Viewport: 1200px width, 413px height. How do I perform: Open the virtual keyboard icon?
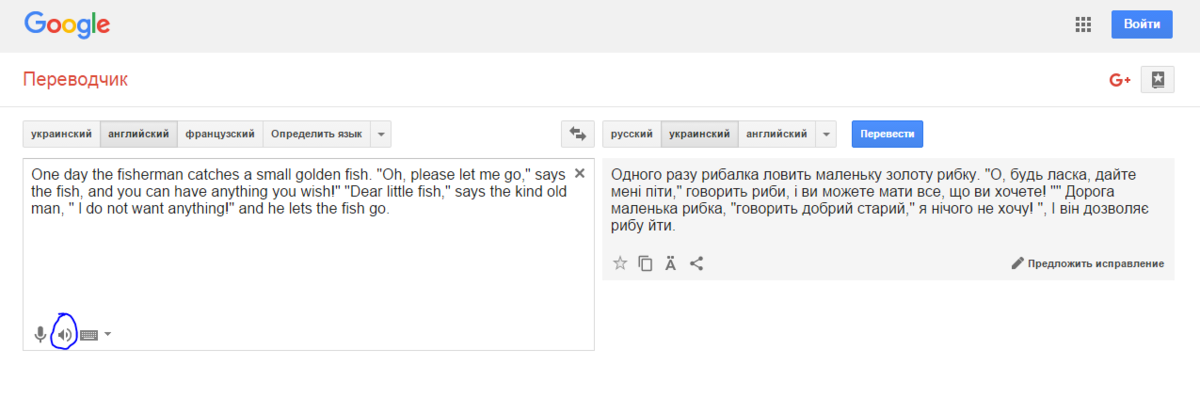88,334
